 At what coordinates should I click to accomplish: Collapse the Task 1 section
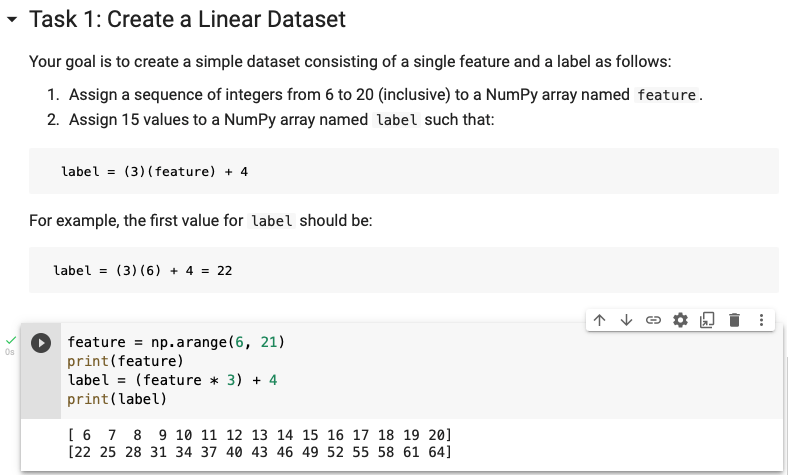tap(11, 20)
